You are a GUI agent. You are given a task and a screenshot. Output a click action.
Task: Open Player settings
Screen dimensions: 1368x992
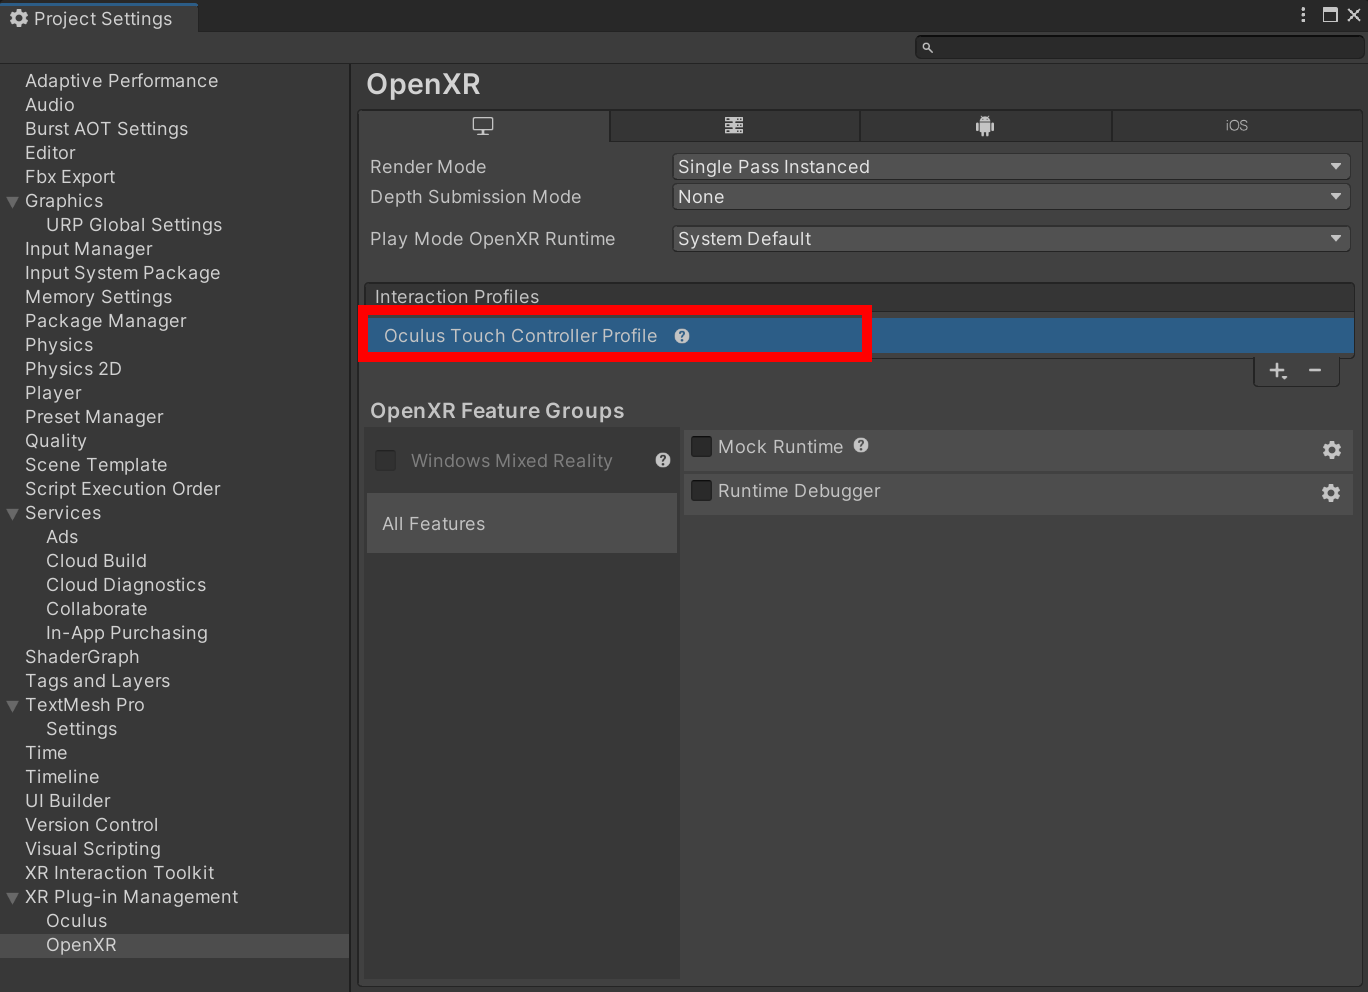(x=53, y=393)
